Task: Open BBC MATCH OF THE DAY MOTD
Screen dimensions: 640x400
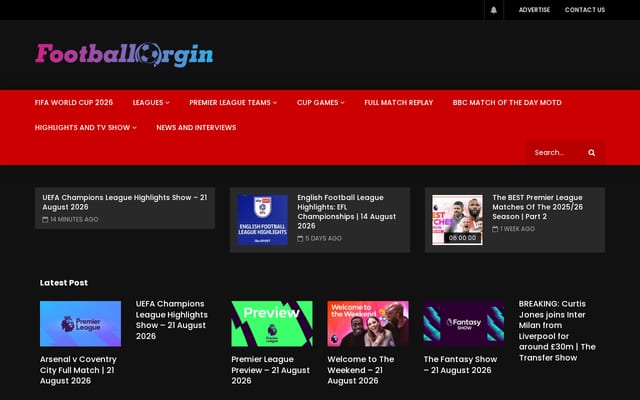Action: [x=507, y=102]
